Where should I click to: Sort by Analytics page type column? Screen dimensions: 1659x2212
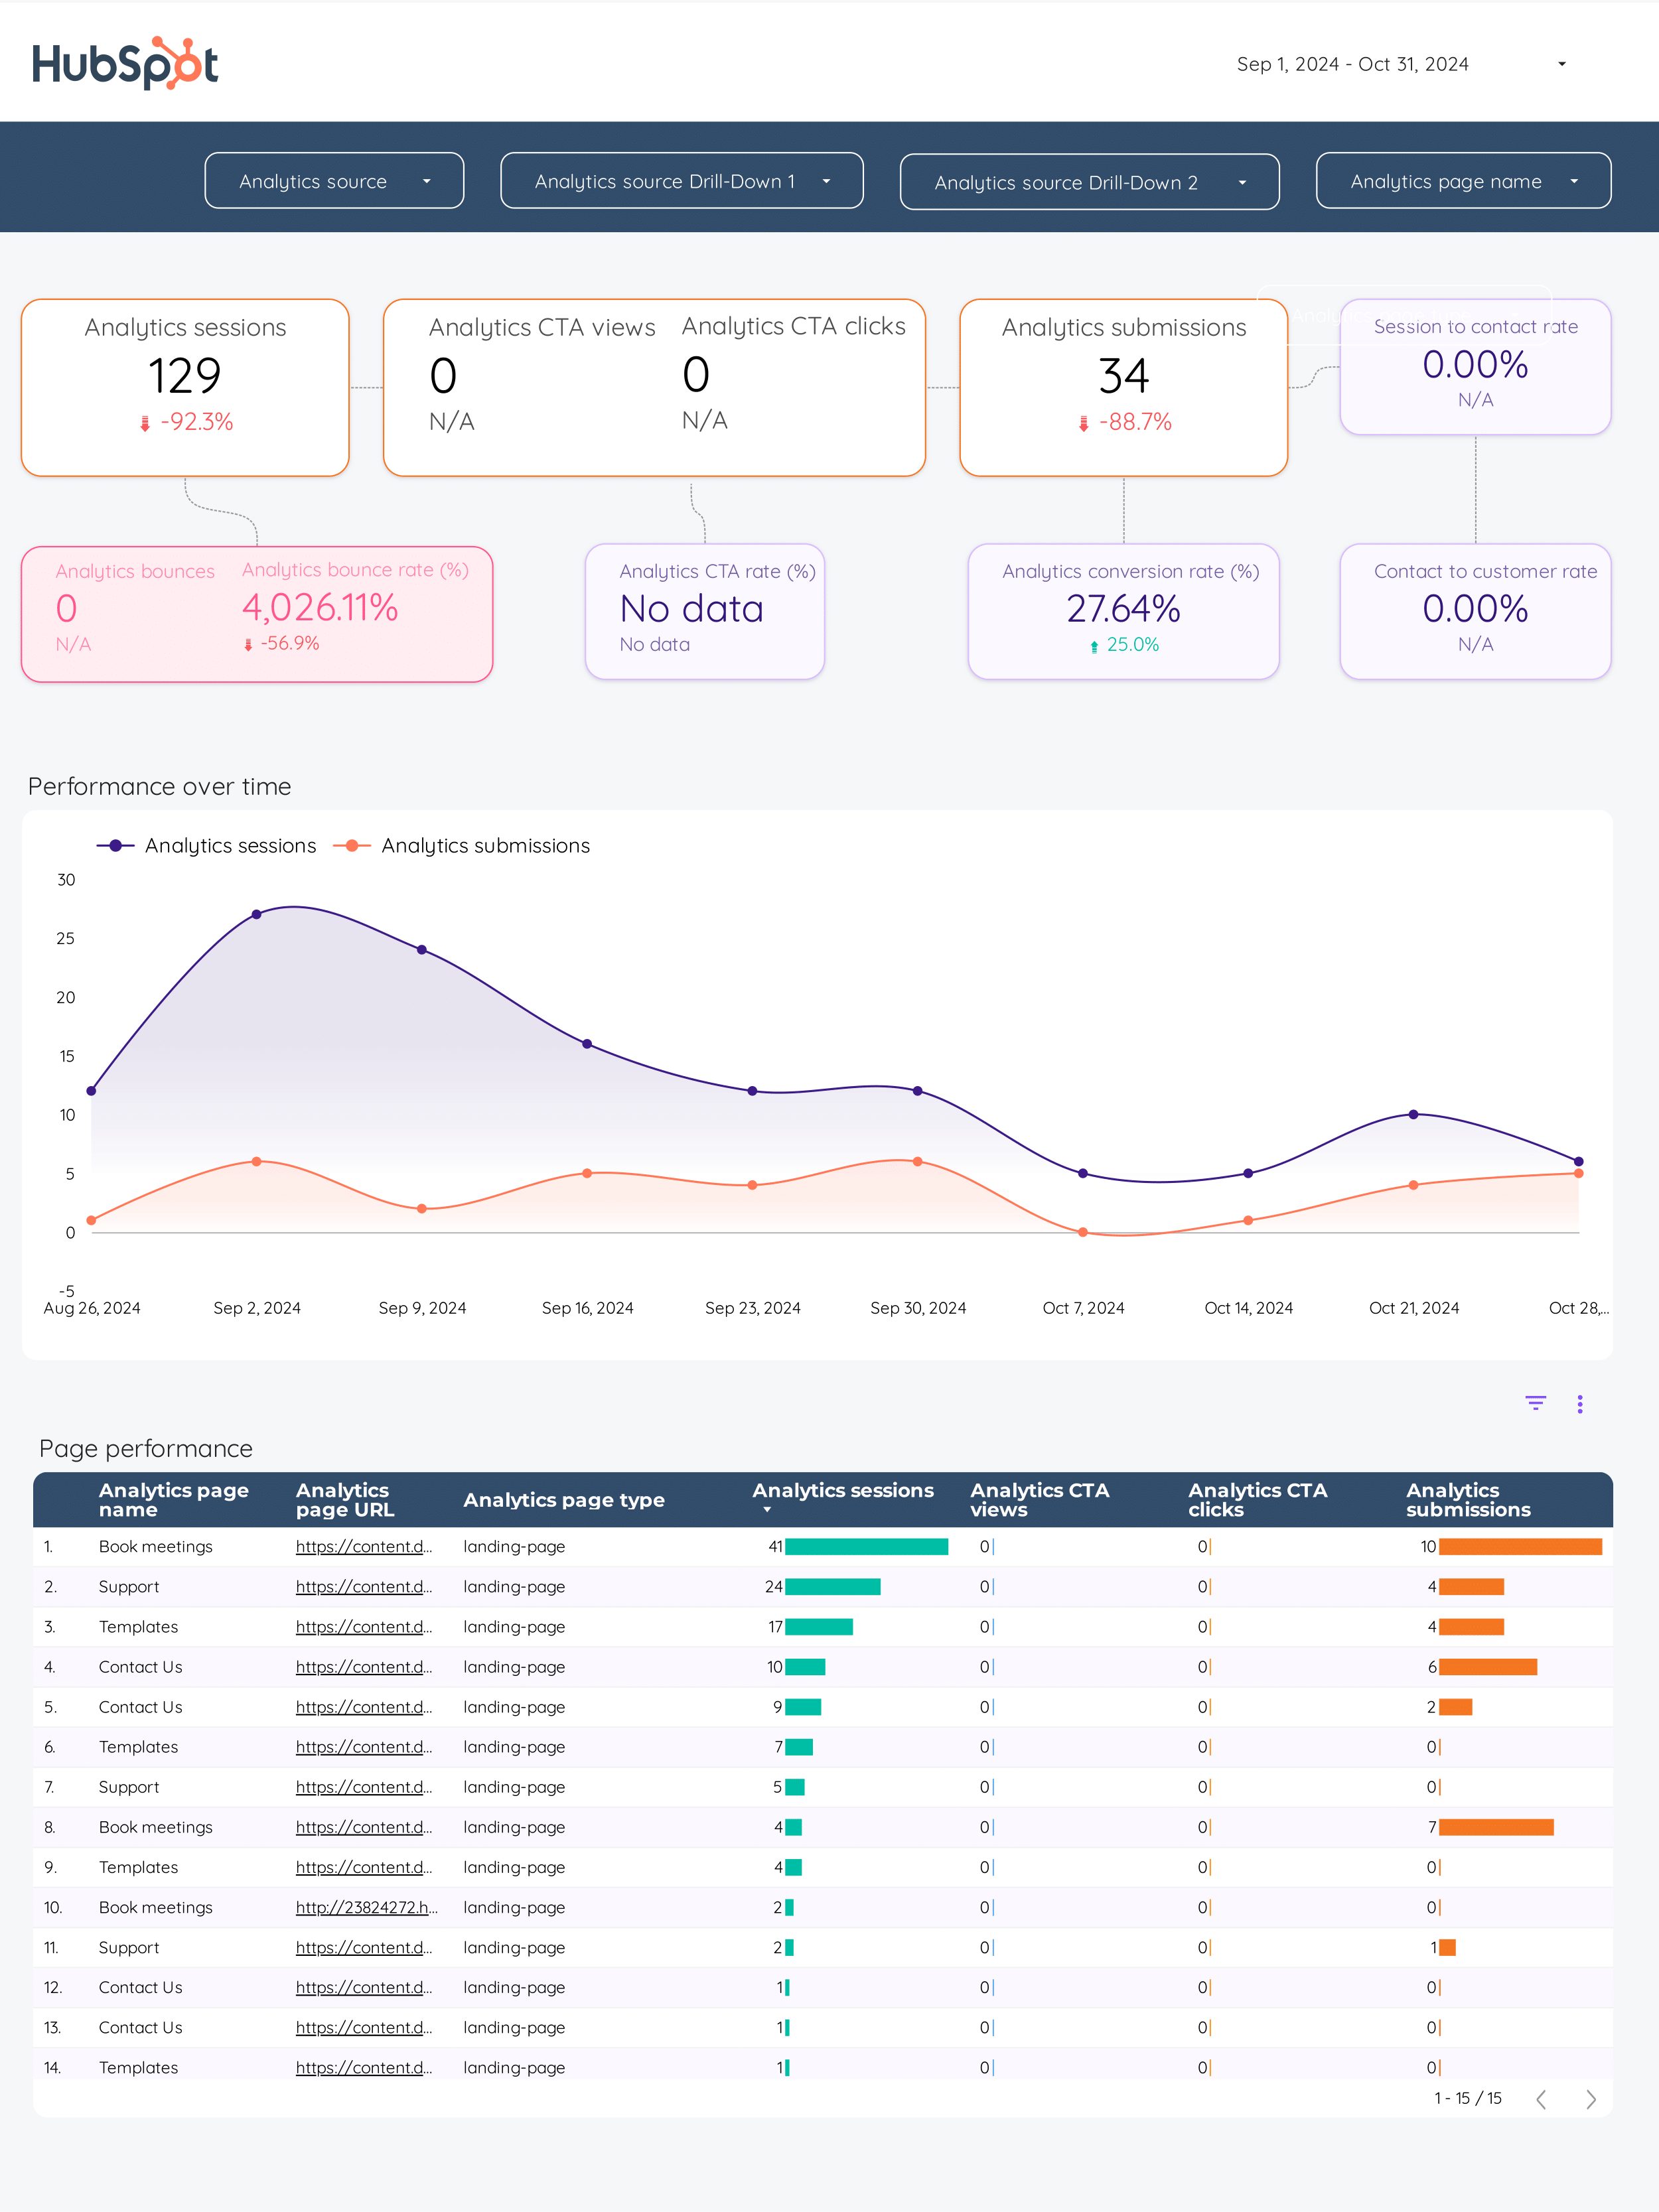(x=563, y=1500)
